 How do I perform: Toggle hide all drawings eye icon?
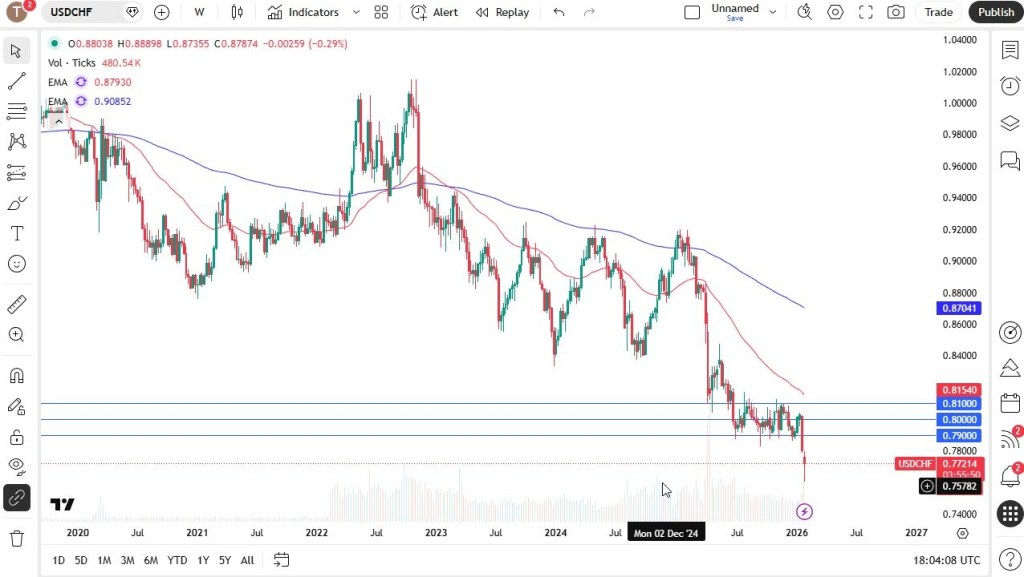(17, 465)
